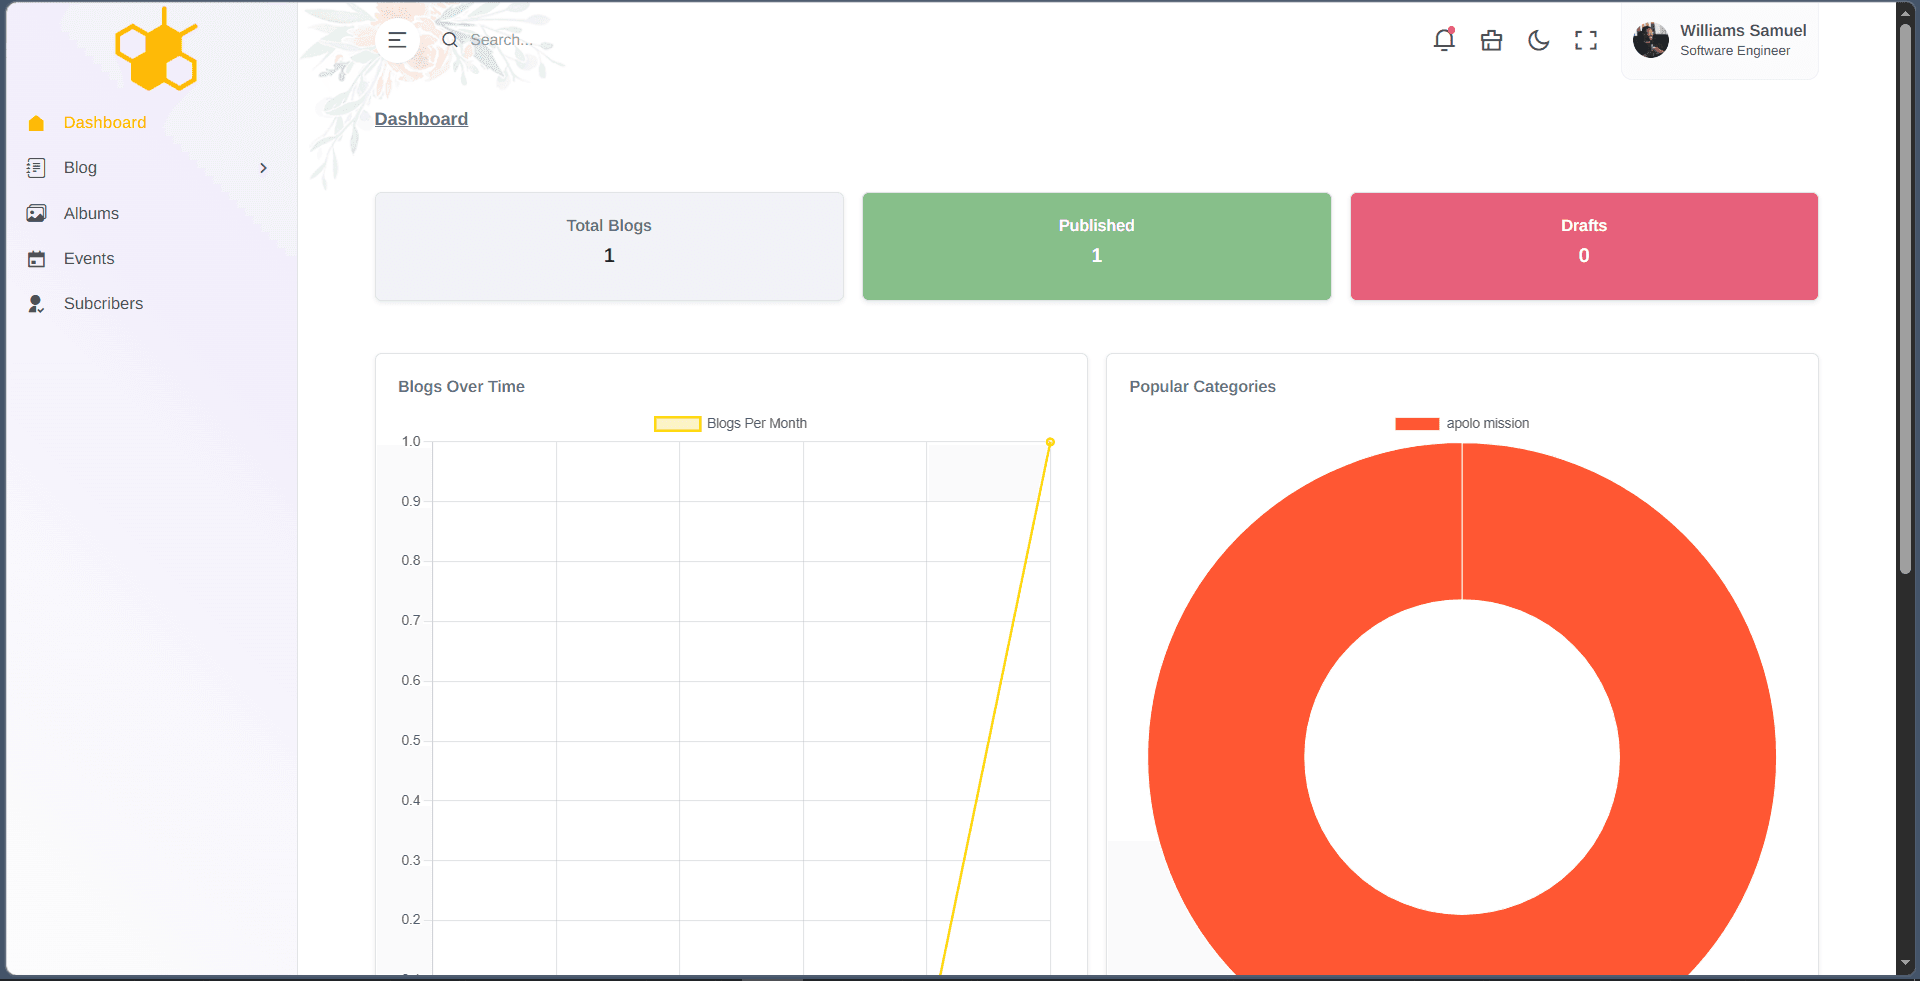Click the Subcribers person icon in the sidebar
Viewport: 1920px width, 981px height.
point(36,304)
